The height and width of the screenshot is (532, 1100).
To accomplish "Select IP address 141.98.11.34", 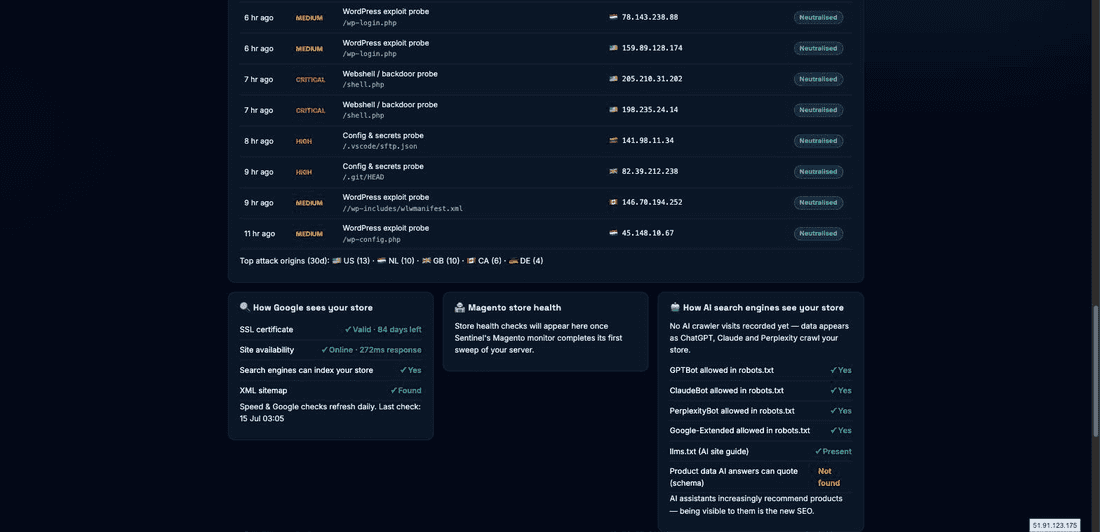I will (648, 140).
